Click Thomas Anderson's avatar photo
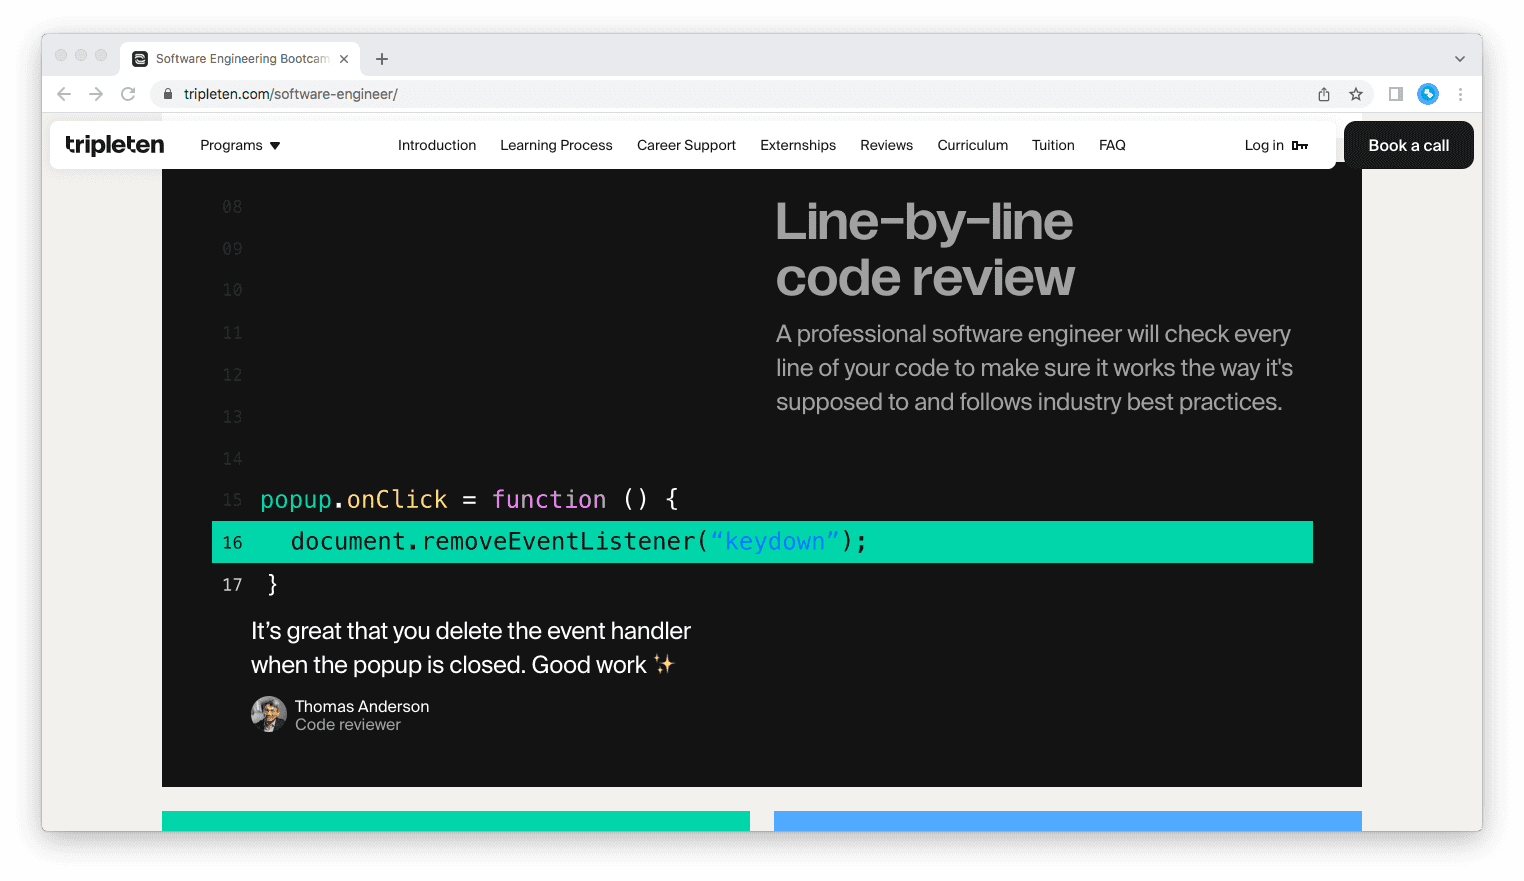 [x=268, y=714]
